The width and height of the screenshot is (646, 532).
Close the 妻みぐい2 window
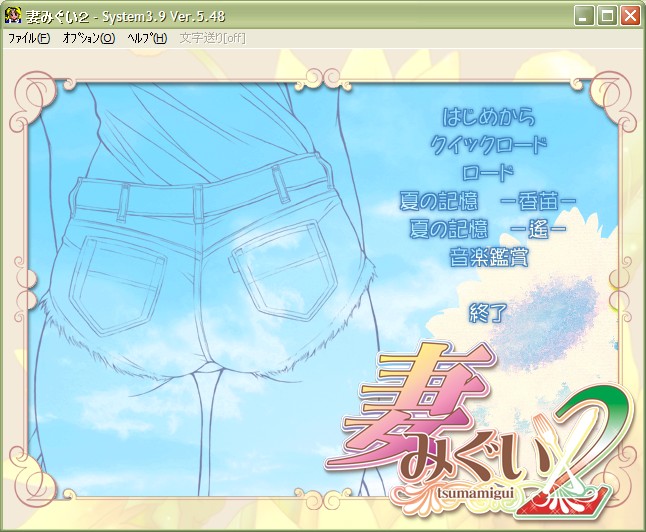[630, 16]
